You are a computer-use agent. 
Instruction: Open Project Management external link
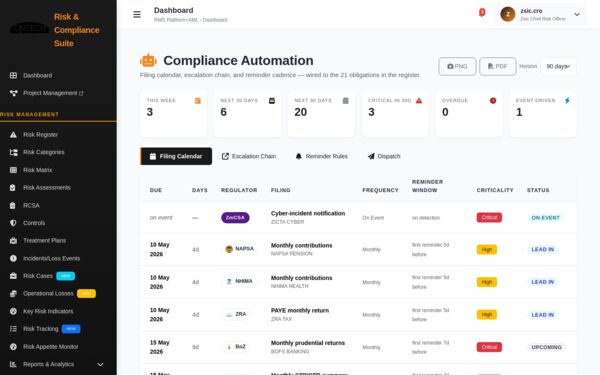tap(53, 93)
